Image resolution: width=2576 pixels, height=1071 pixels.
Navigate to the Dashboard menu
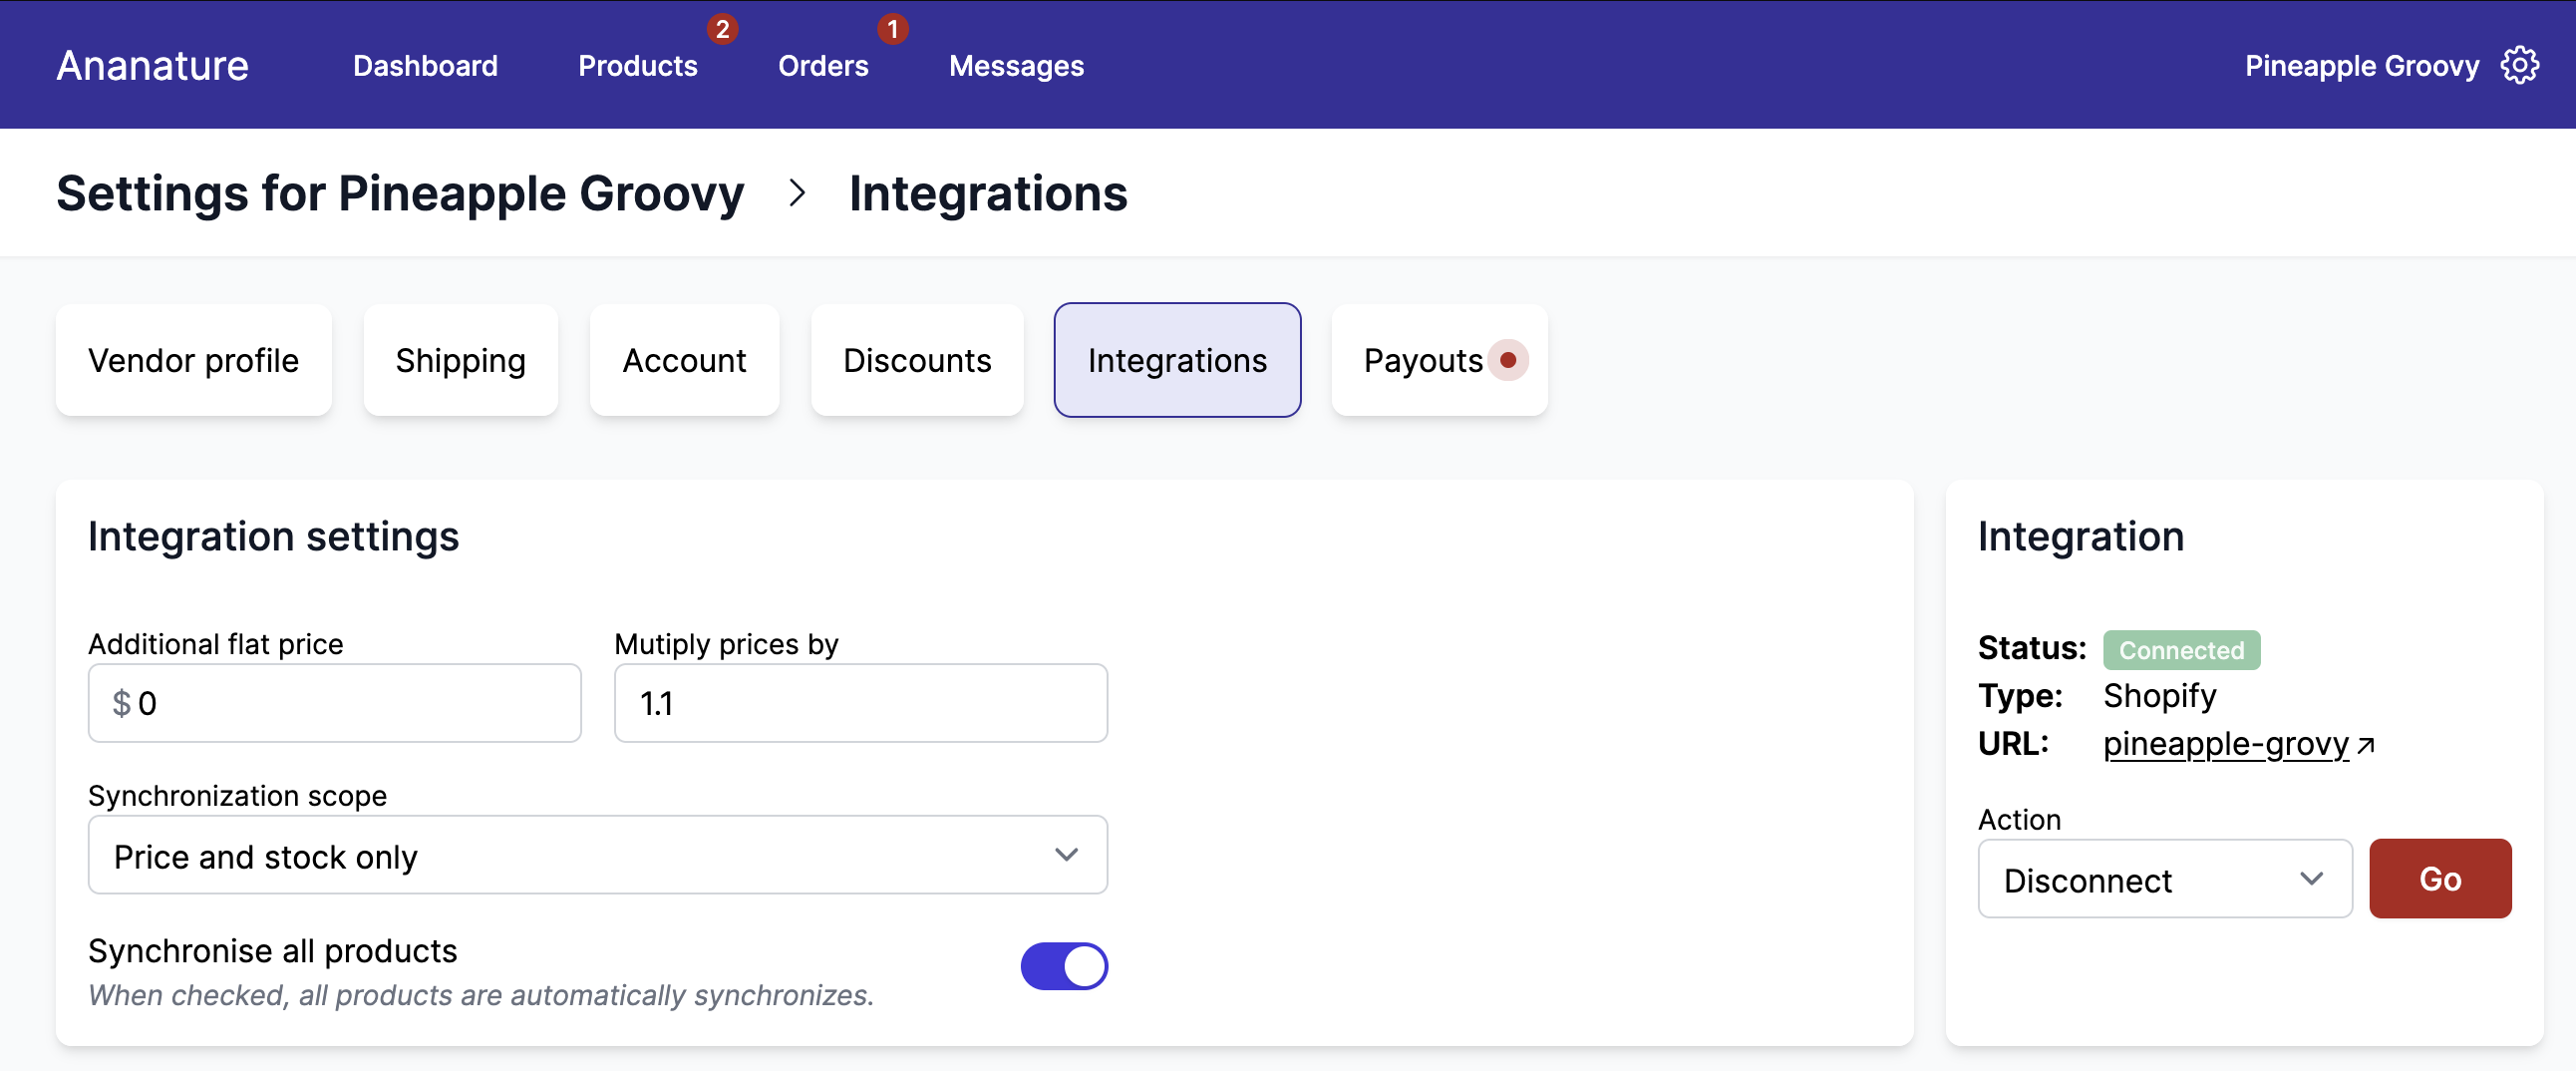click(x=425, y=65)
